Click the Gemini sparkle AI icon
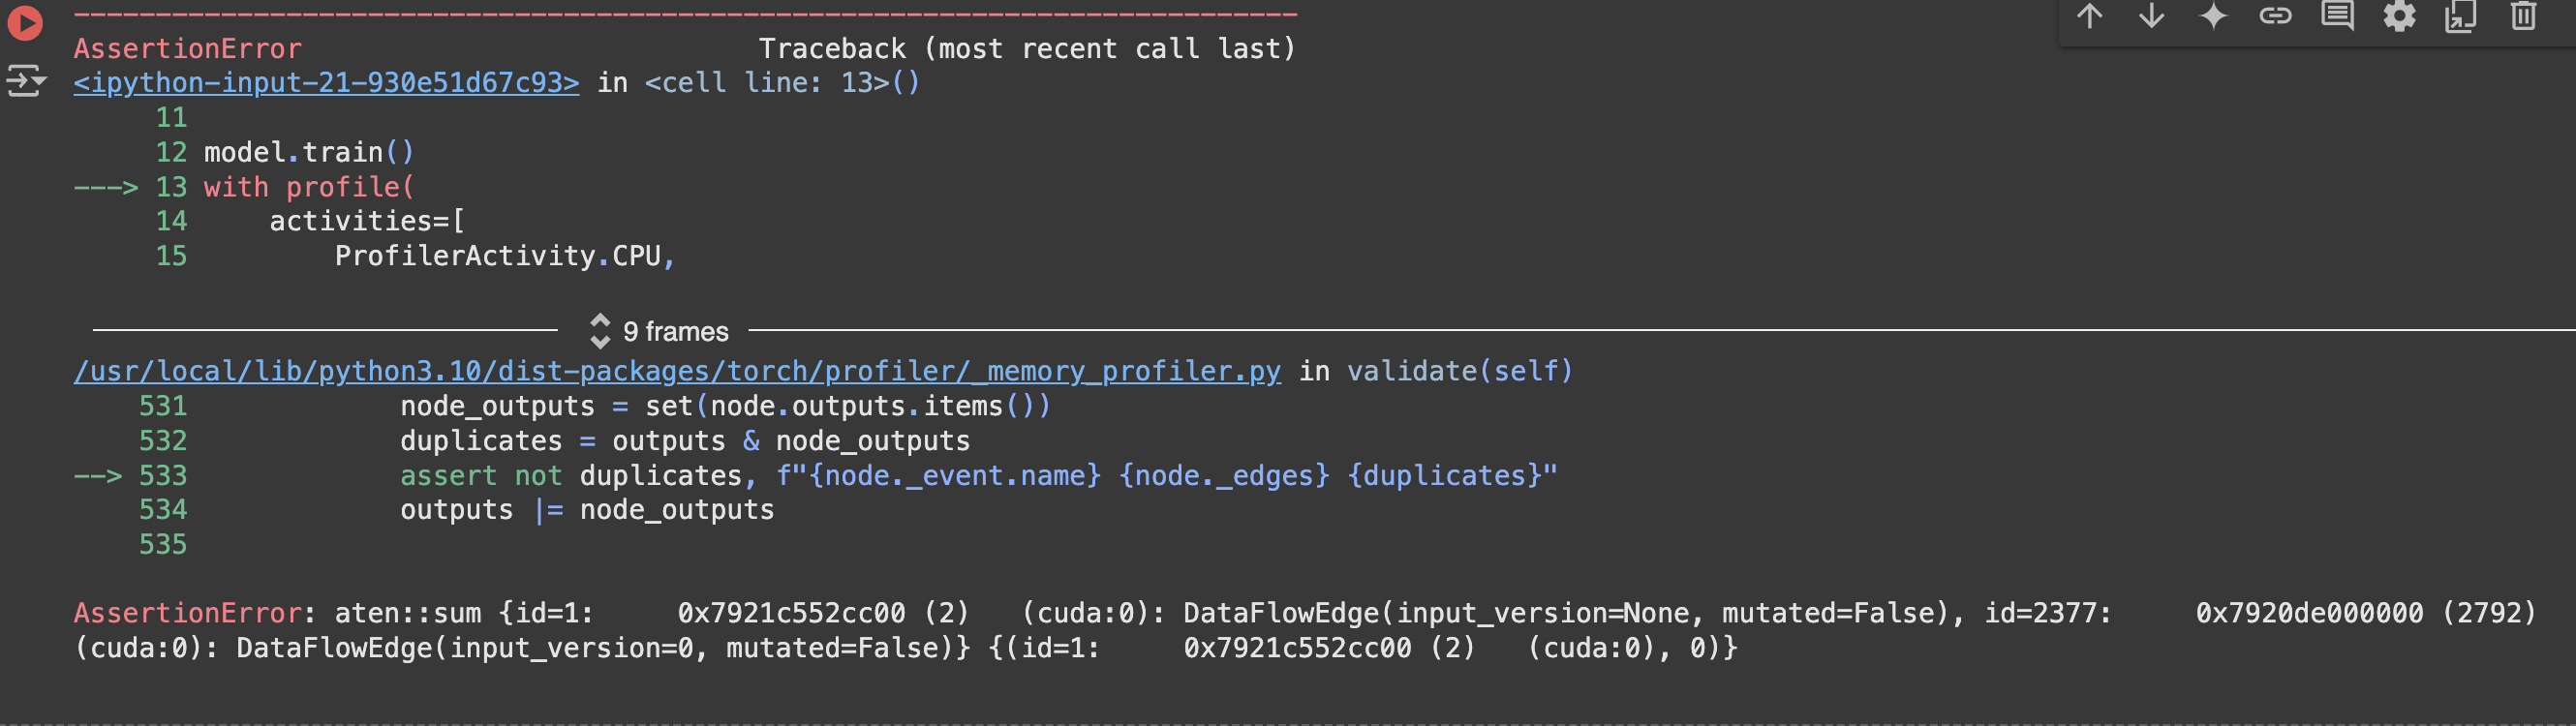The image size is (2576, 726). pos(2213,16)
